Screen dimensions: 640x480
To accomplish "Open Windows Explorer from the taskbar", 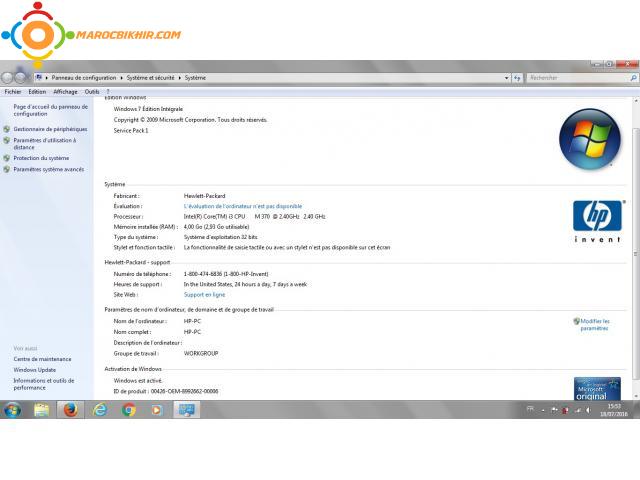I will point(42,409).
